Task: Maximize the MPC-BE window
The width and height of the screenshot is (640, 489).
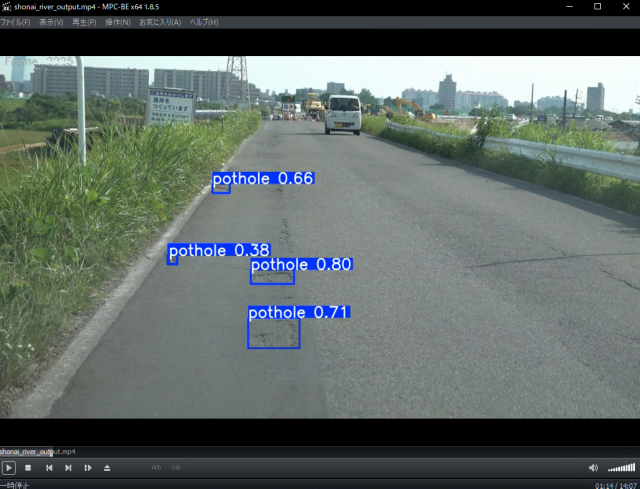Action: [597, 7]
